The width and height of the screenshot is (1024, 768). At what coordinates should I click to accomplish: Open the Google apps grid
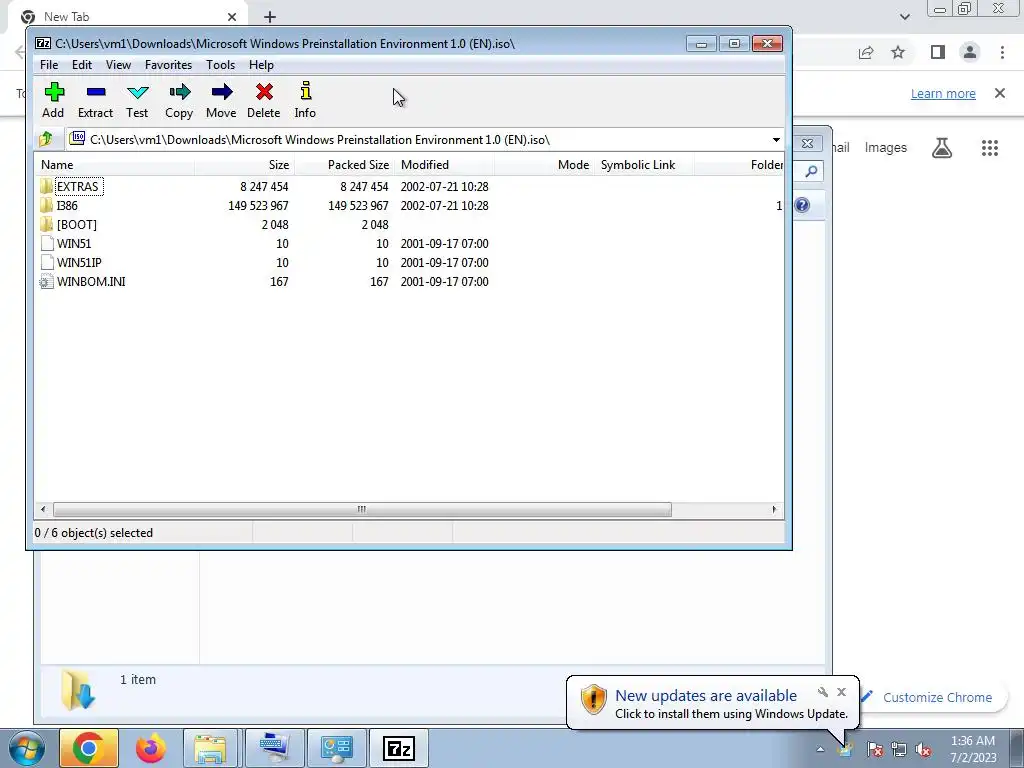[989, 148]
